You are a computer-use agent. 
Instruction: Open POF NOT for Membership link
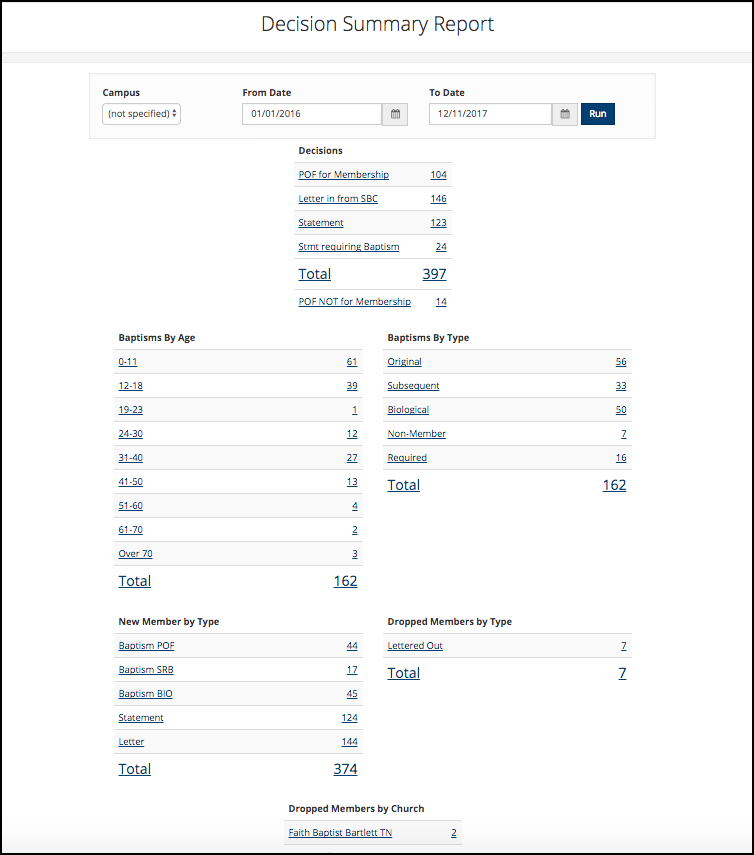tap(354, 302)
